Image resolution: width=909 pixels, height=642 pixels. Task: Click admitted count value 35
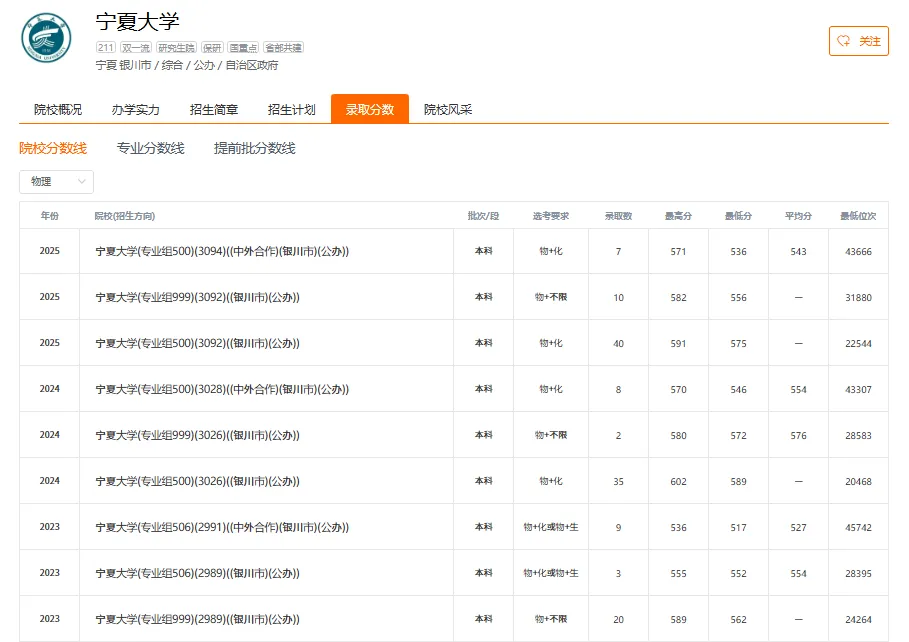pyautogui.click(x=619, y=481)
